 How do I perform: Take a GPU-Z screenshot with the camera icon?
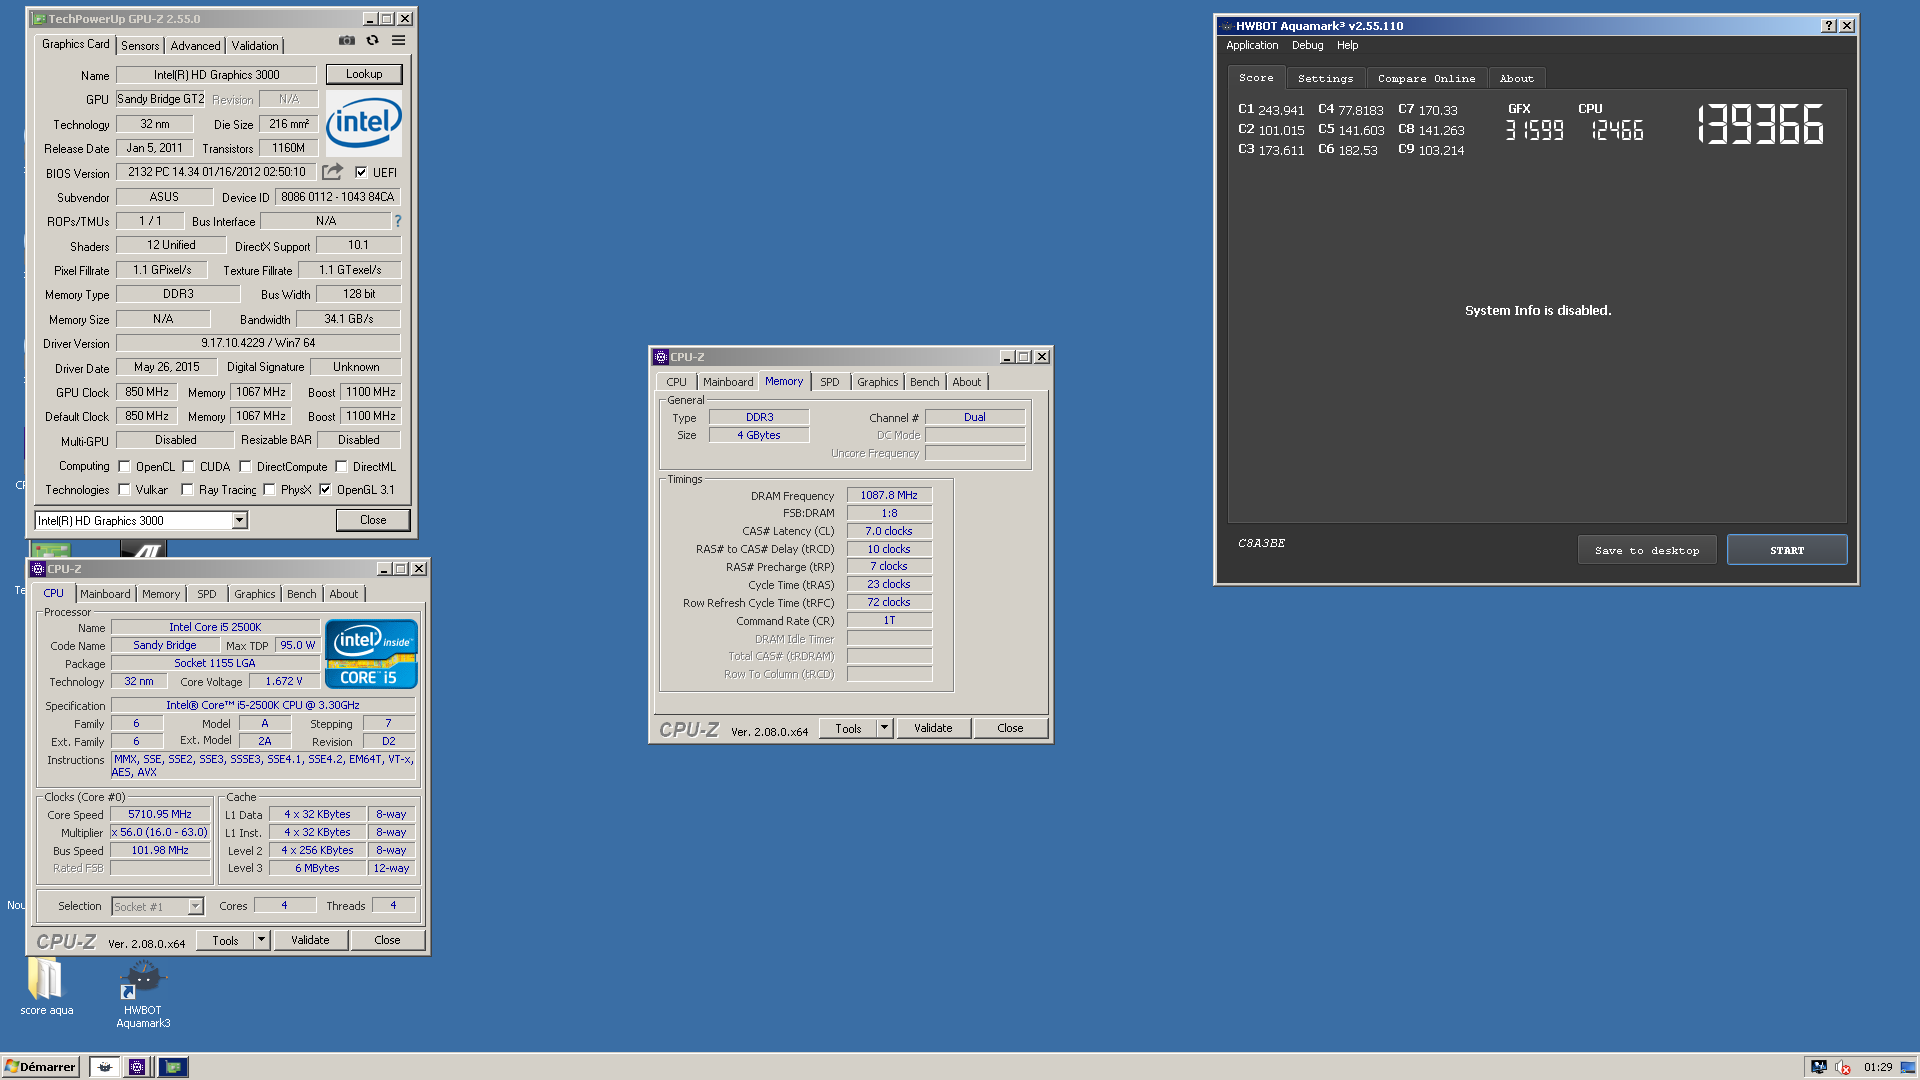pos(347,41)
